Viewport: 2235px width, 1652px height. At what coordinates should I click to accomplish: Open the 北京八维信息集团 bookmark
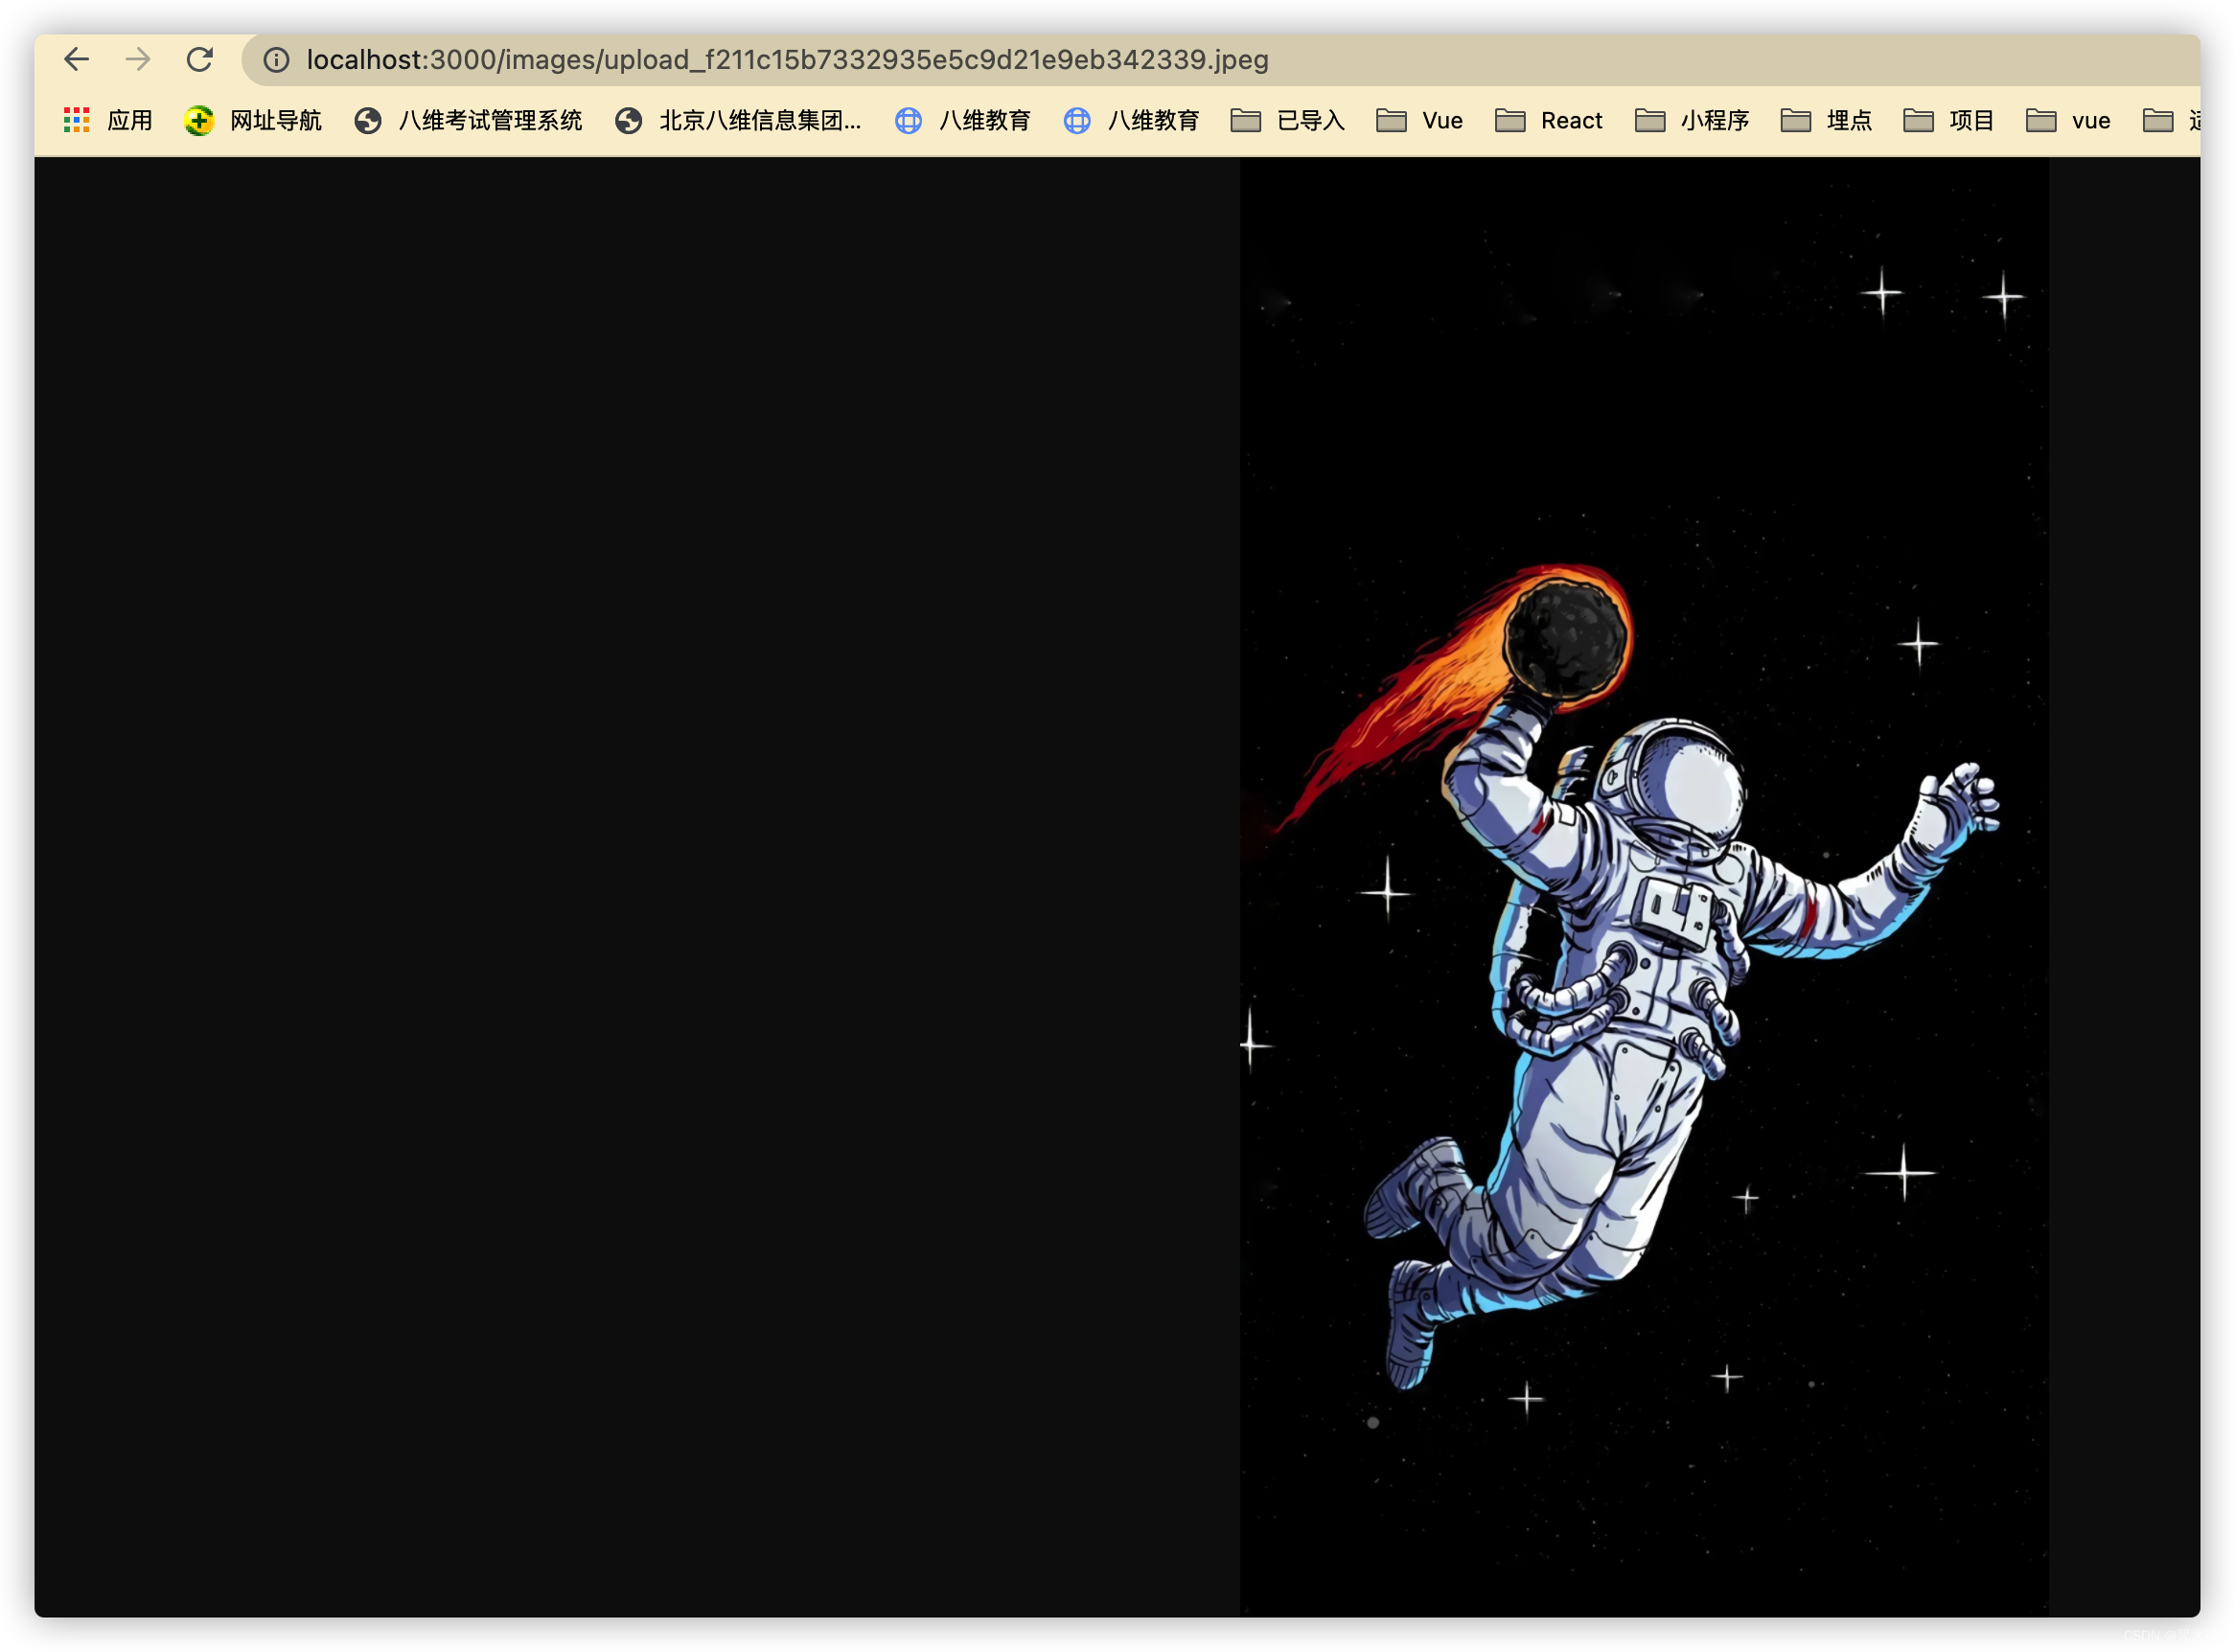(738, 121)
